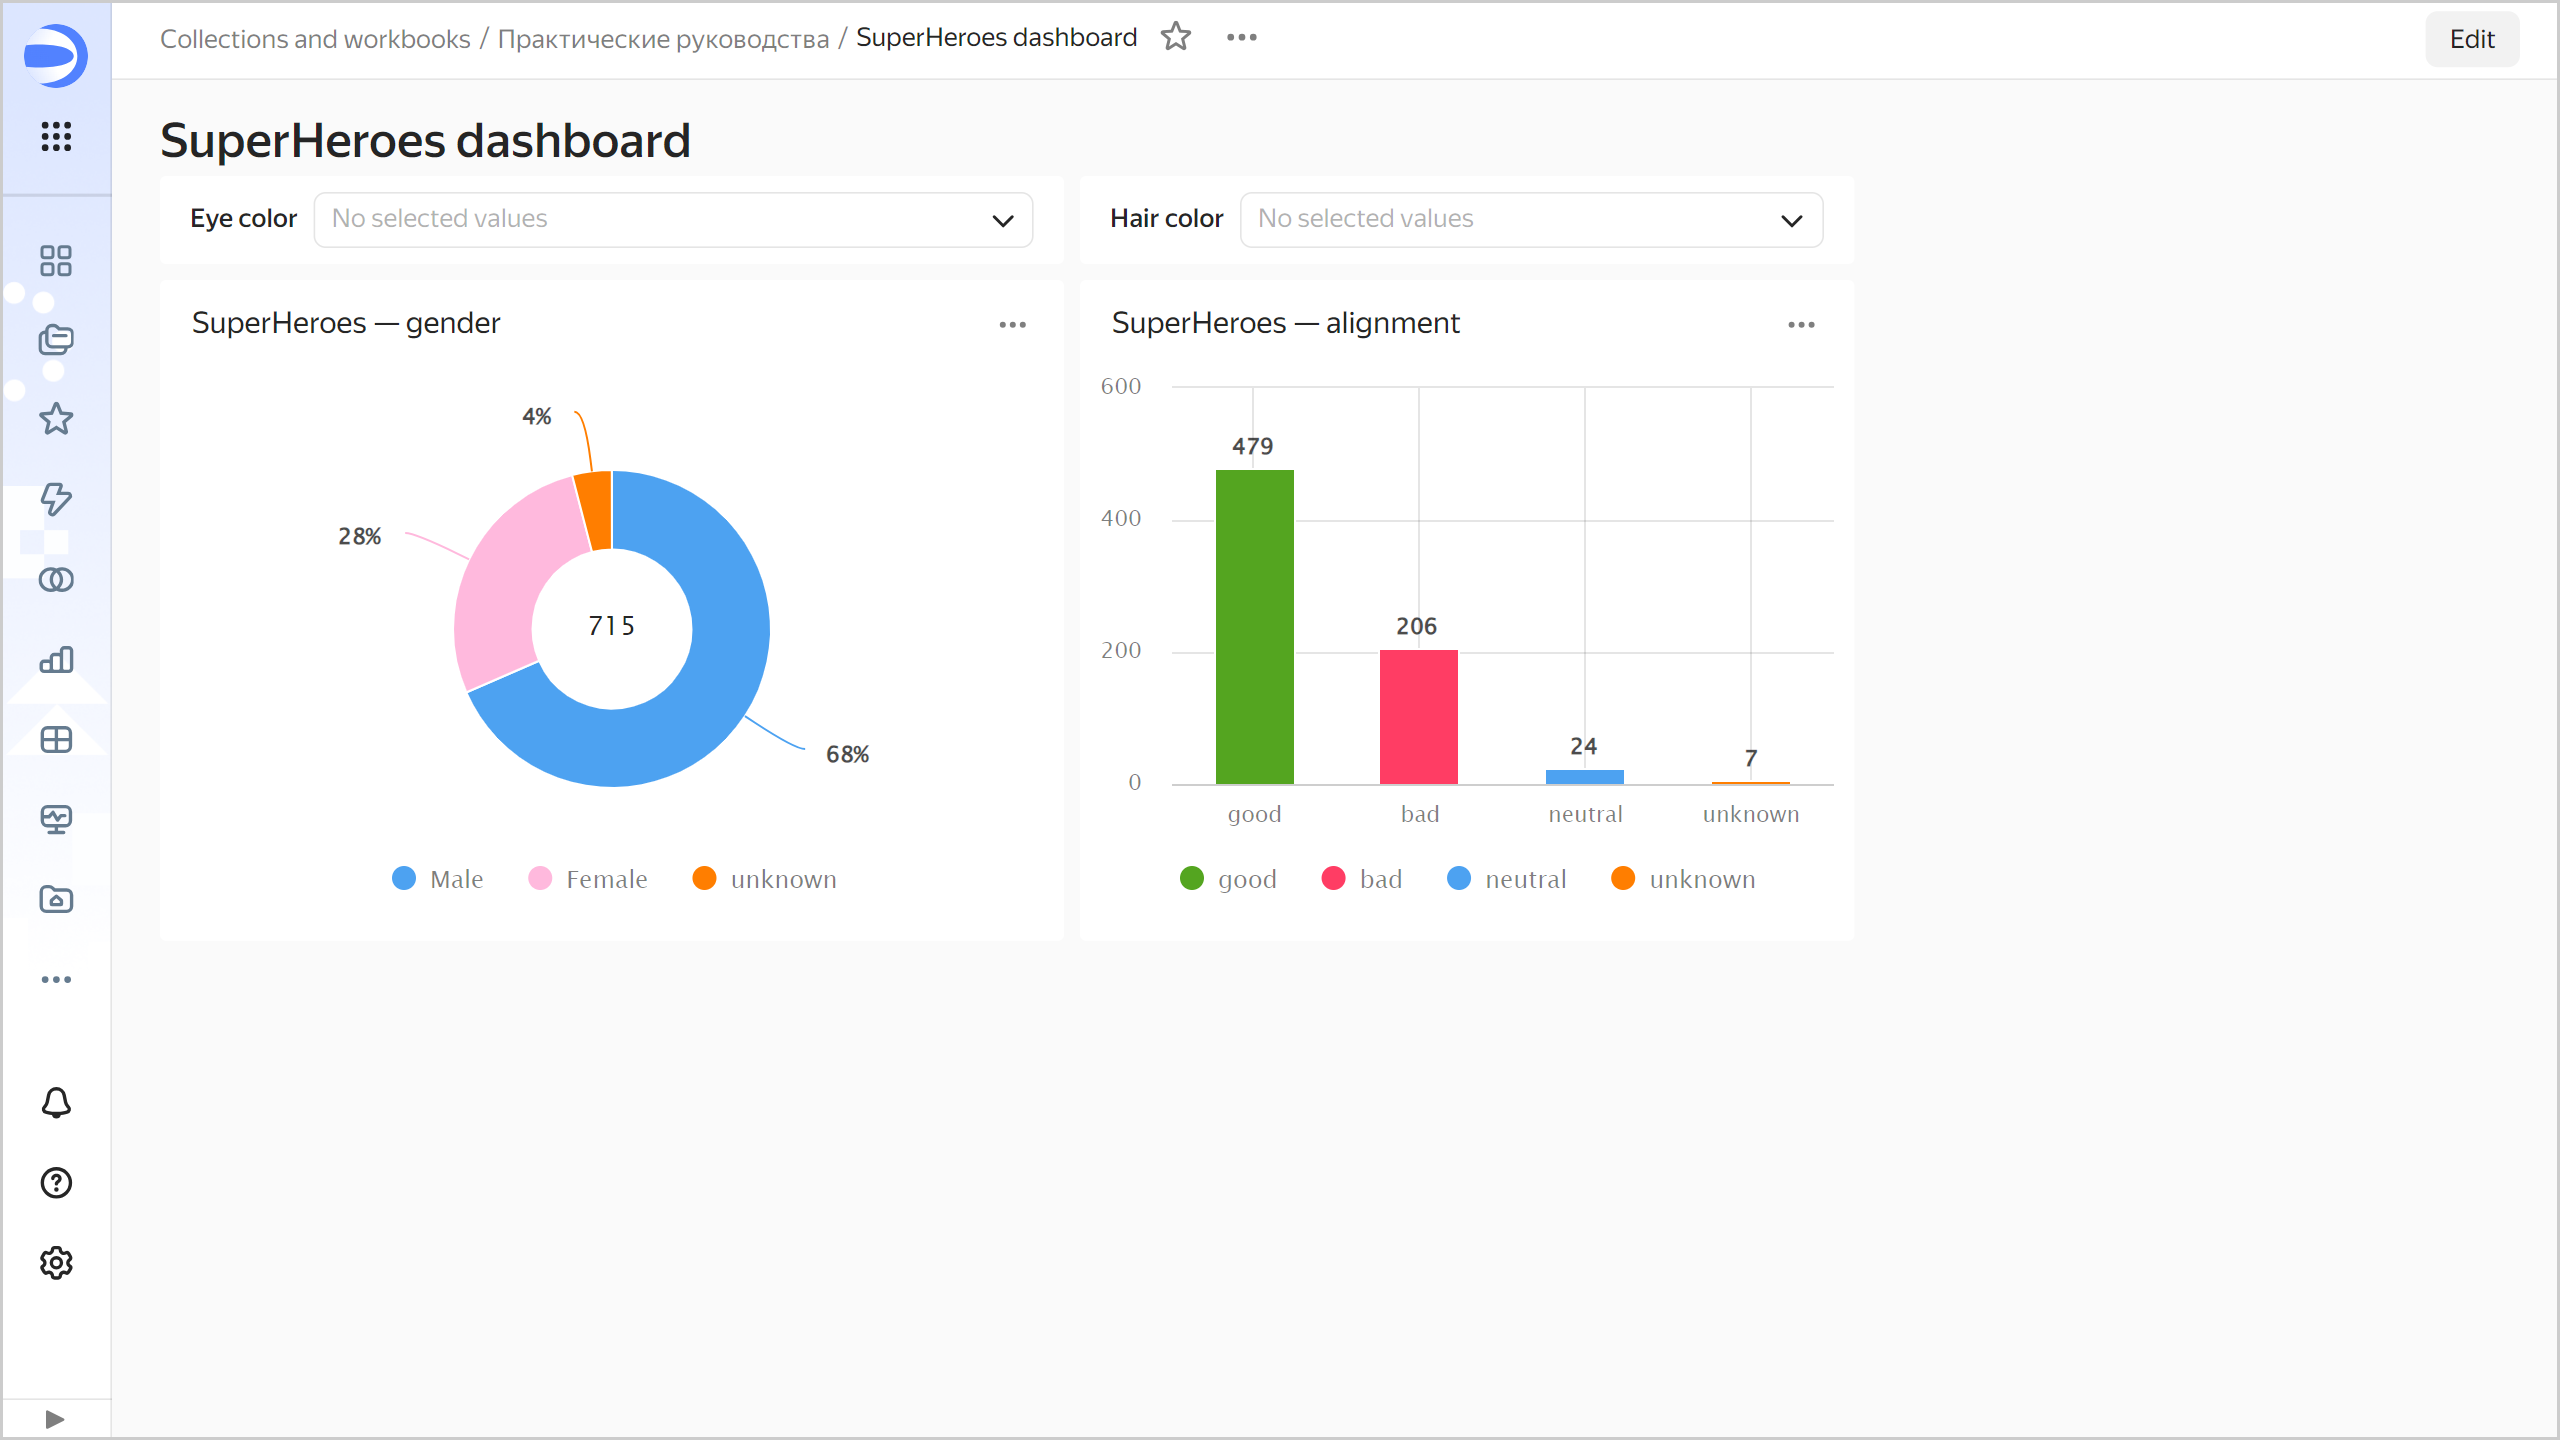Open the alignment chart three-dot menu
The image size is (2560, 1440).
tap(1801, 325)
